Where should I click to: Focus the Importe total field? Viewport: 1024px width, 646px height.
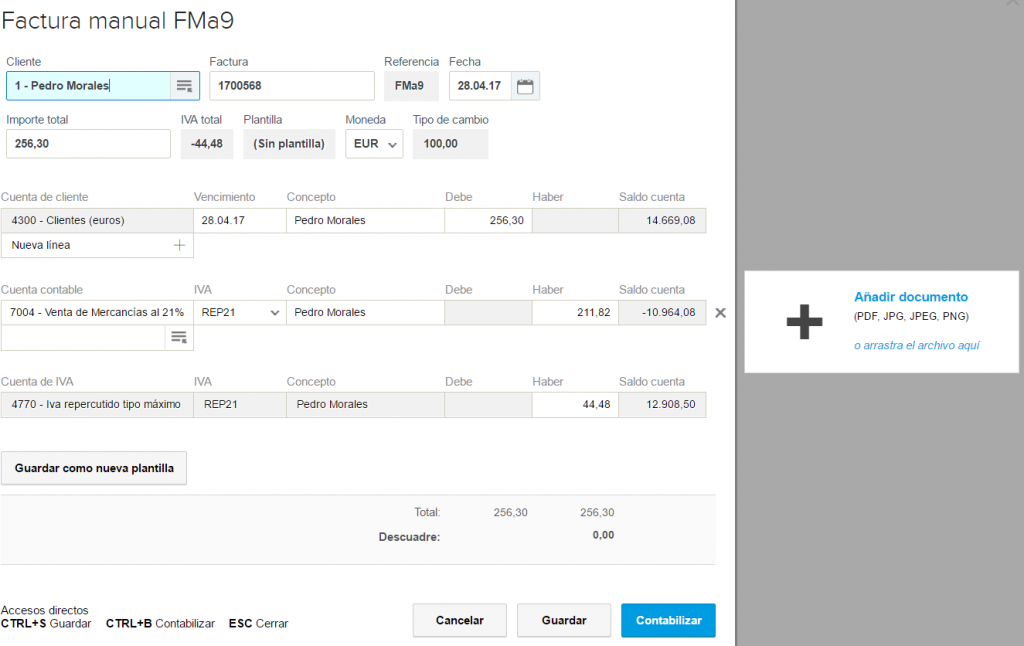pyautogui.click(x=88, y=144)
